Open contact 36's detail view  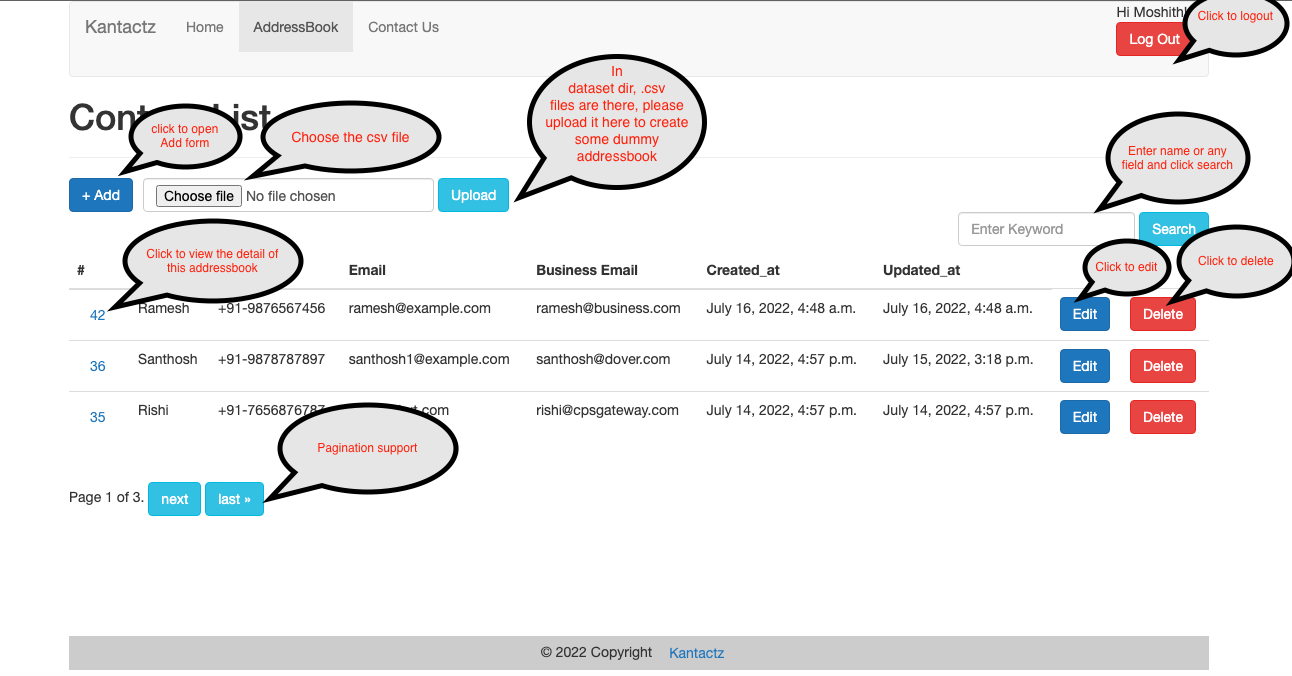click(x=97, y=366)
